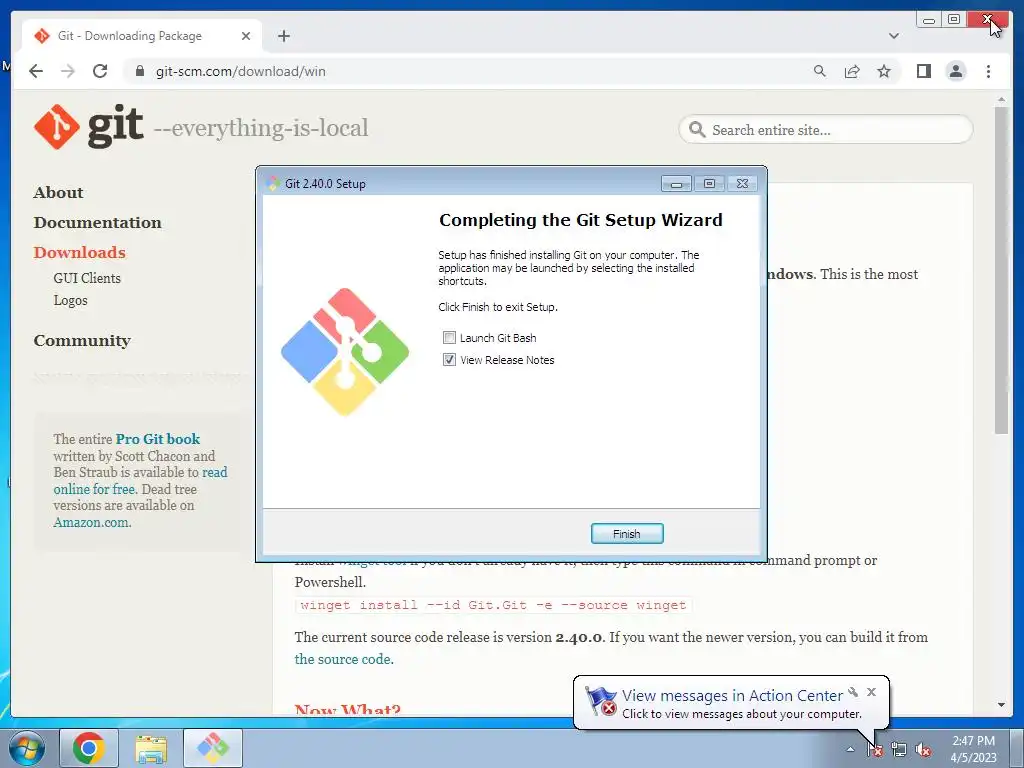
Task: Close the Git 2.40.0 Setup dialog
Action: [743, 184]
